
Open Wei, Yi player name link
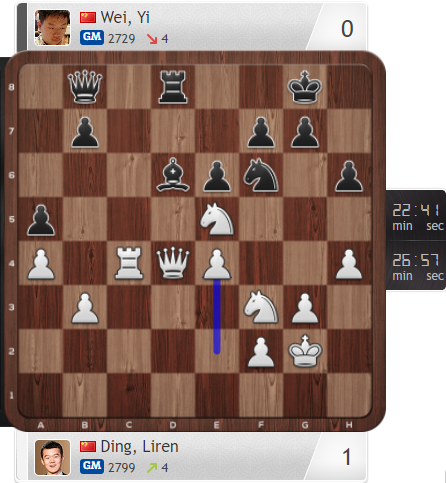point(125,17)
